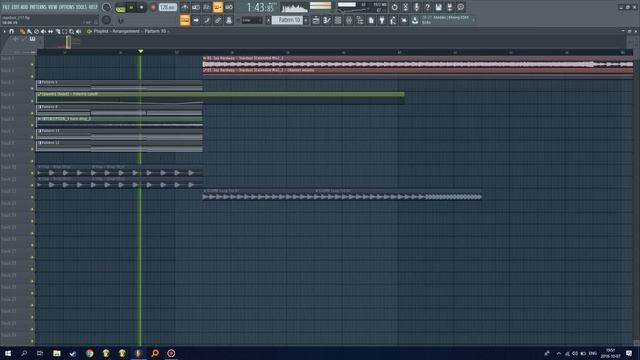Image resolution: width=640 pixels, height=360 pixels.
Task: Toggle mute dot on Track 12
Action: (32, 197)
